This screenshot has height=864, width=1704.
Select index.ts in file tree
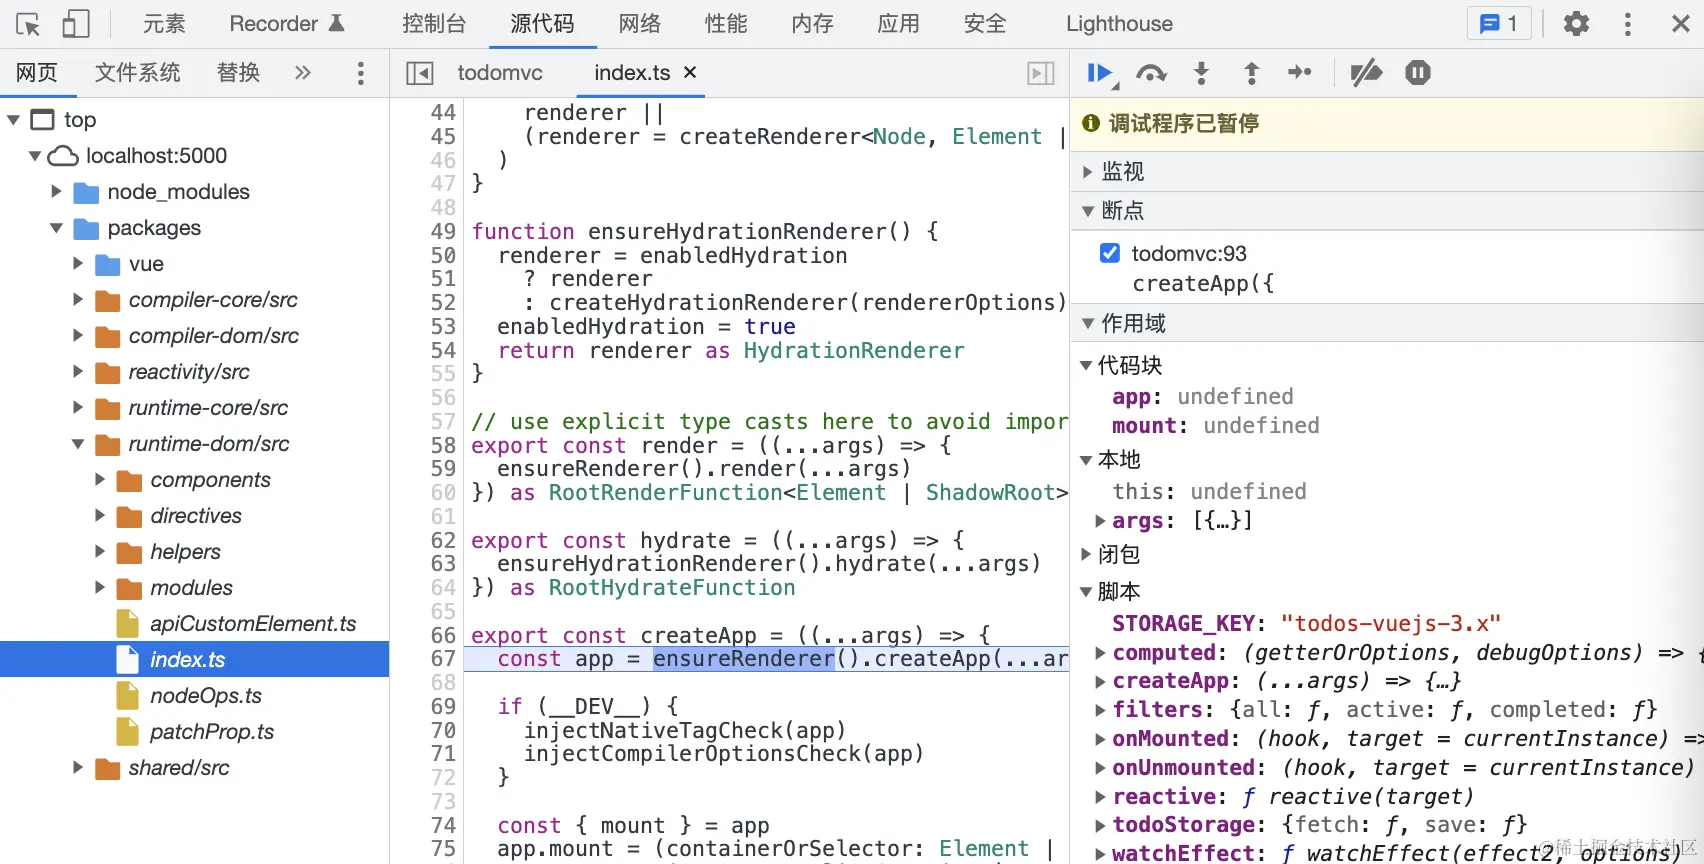point(194,660)
